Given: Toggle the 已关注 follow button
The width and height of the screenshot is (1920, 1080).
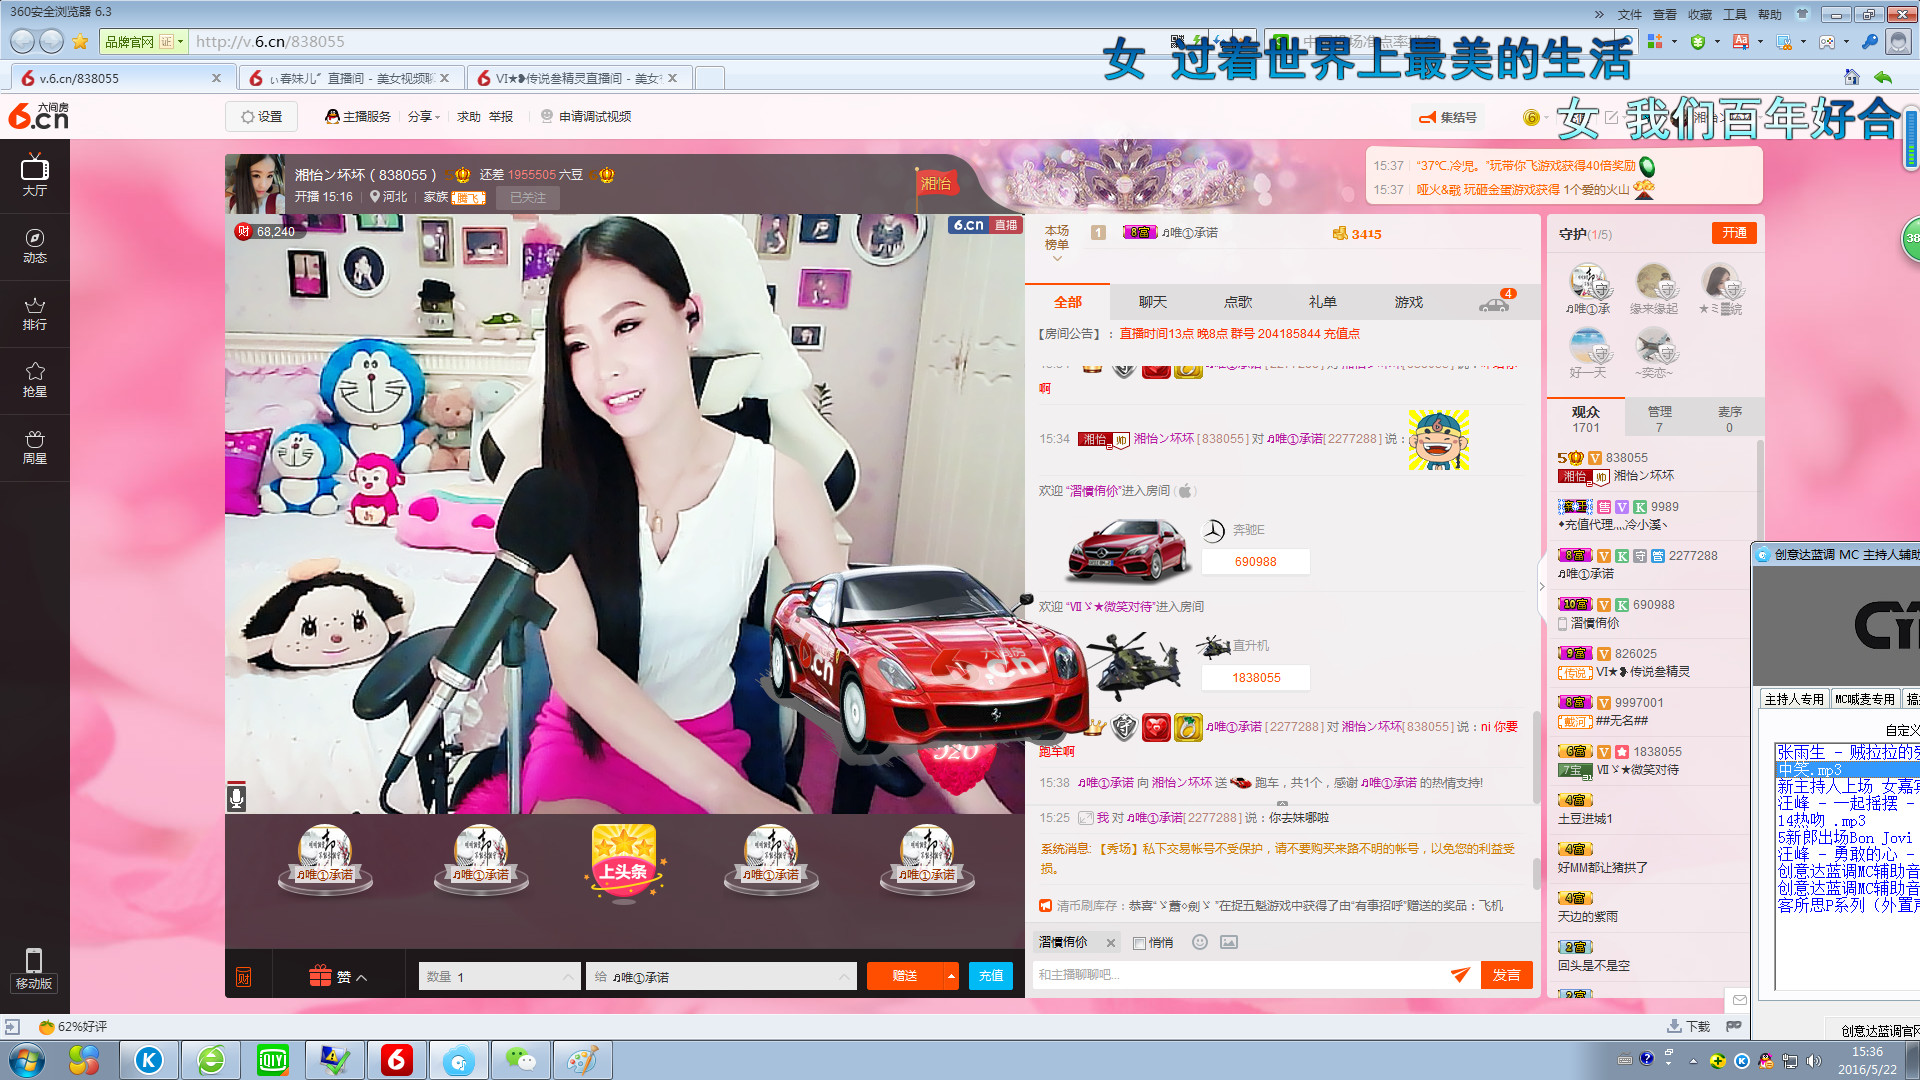Looking at the screenshot, I should (x=528, y=197).
